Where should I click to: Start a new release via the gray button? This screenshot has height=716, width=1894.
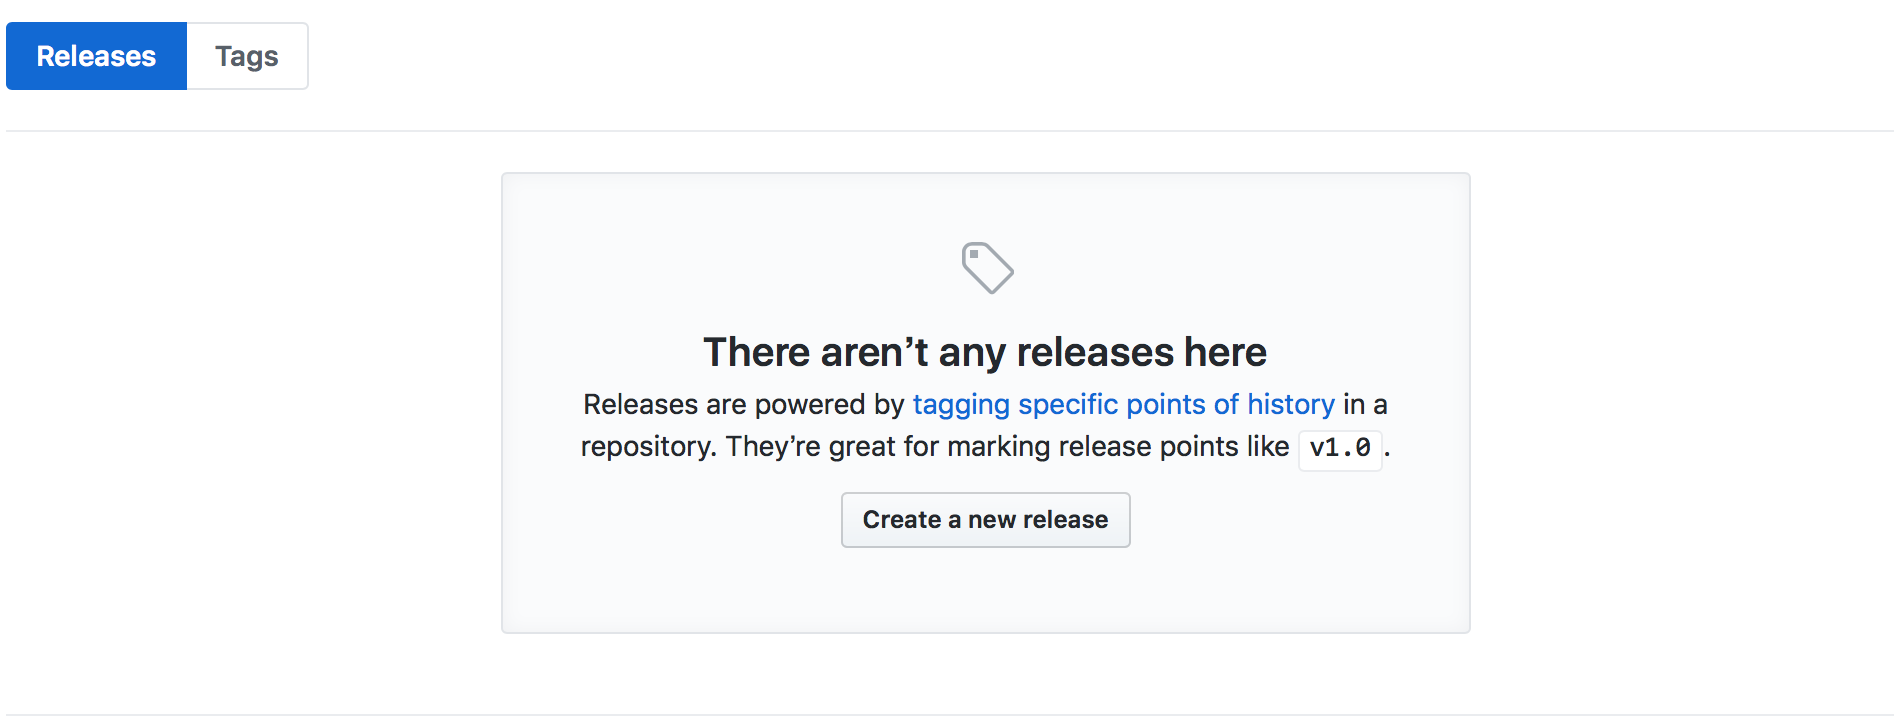(985, 520)
